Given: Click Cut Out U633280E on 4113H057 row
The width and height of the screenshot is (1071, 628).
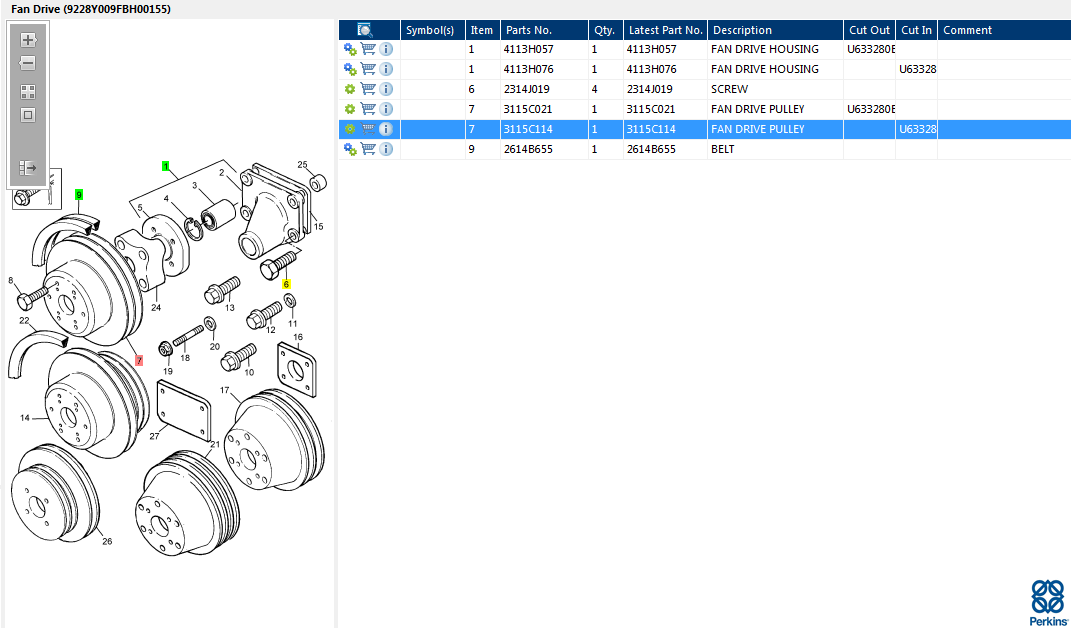Looking at the screenshot, I should click(871, 49).
